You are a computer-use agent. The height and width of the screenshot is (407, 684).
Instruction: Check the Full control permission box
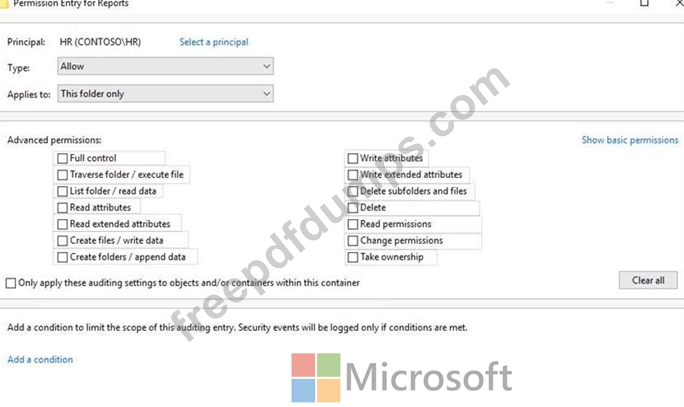point(62,158)
